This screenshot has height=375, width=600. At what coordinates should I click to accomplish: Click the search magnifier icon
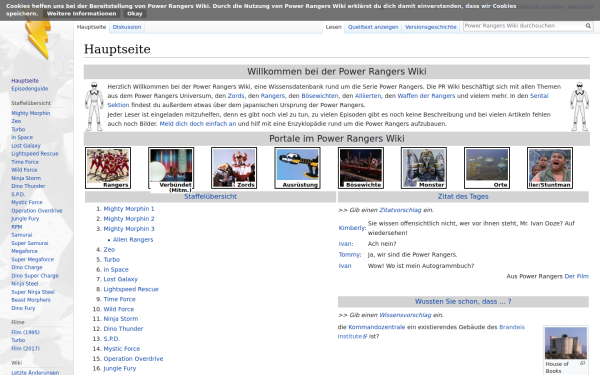coord(588,26)
